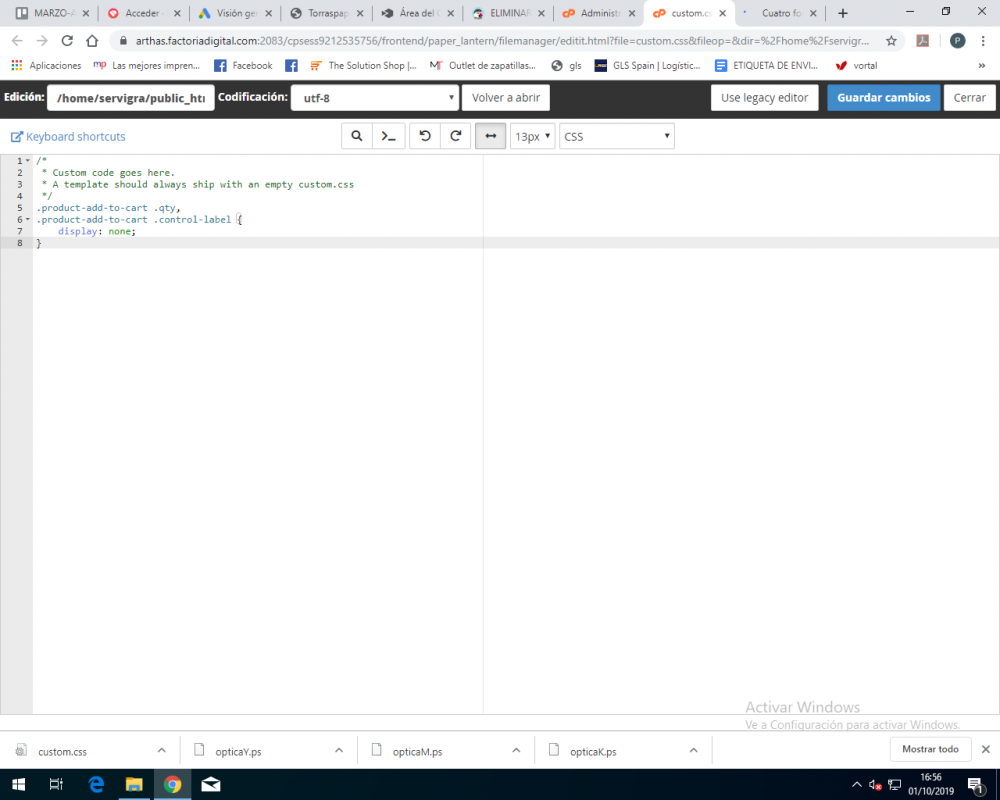Click Use legacy editor
The height and width of the screenshot is (800, 1000).
764,97
